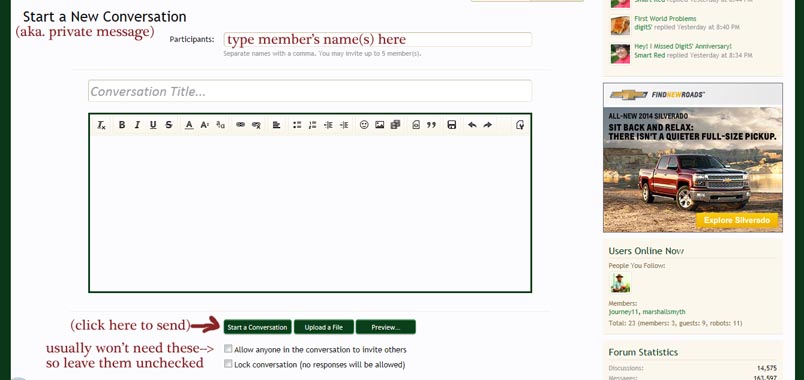Click the Preview... button
Image resolution: width=804 pixels, height=380 pixels.
(386, 327)
